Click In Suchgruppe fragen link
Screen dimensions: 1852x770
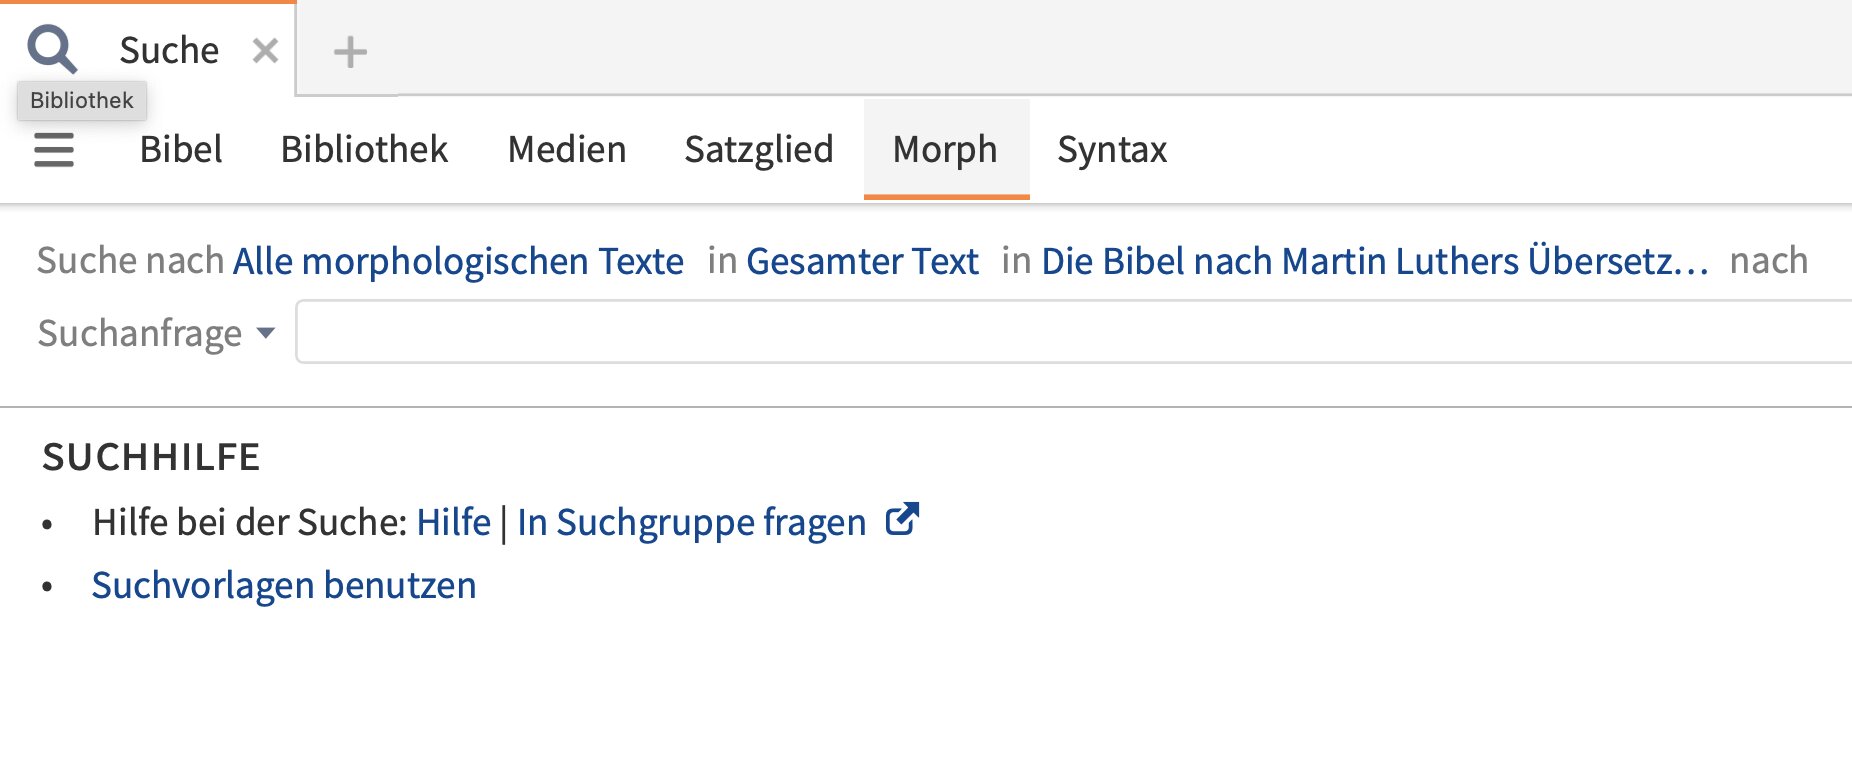point(692,522)
